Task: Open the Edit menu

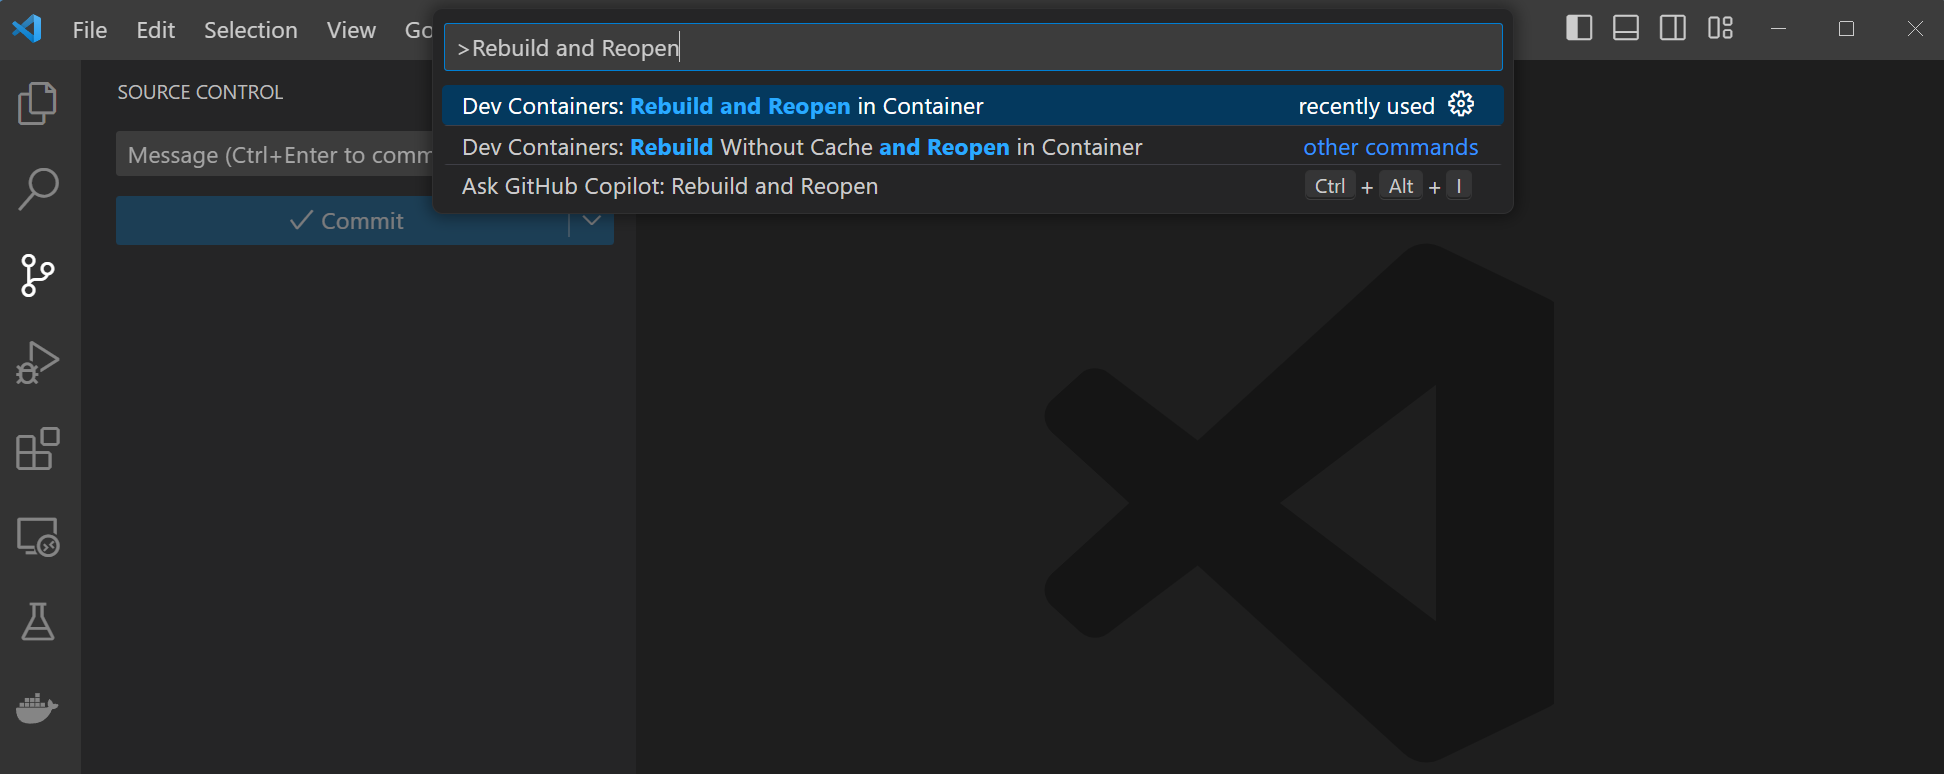Action: tap(156, 30)
